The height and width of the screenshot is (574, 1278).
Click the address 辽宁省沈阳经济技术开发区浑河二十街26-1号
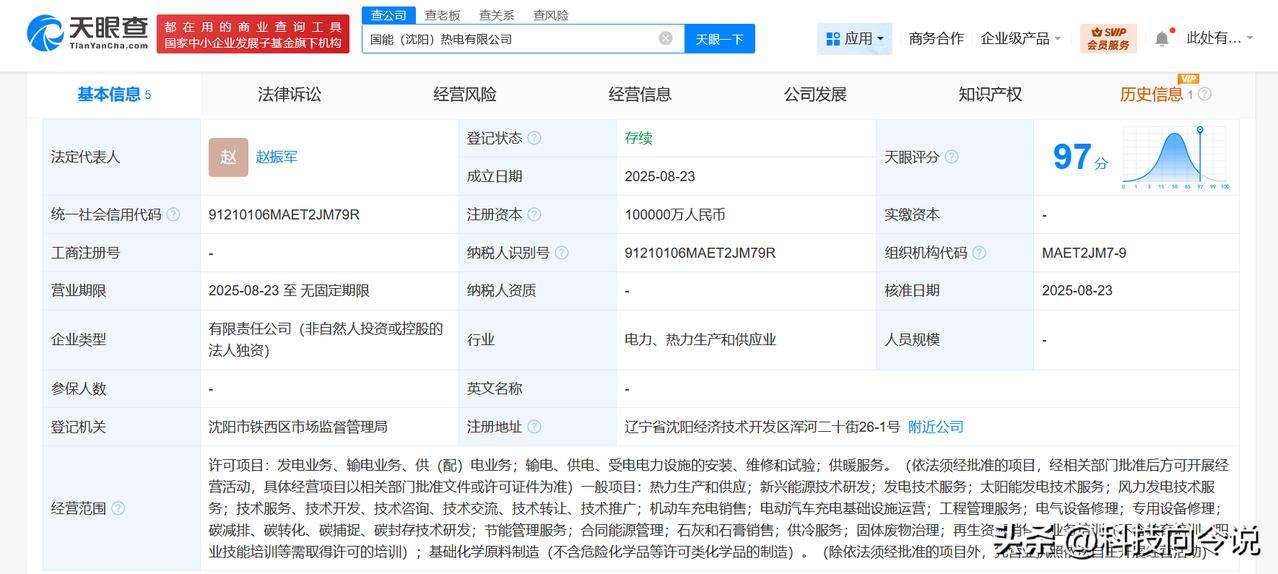click(x=762, y=427)
